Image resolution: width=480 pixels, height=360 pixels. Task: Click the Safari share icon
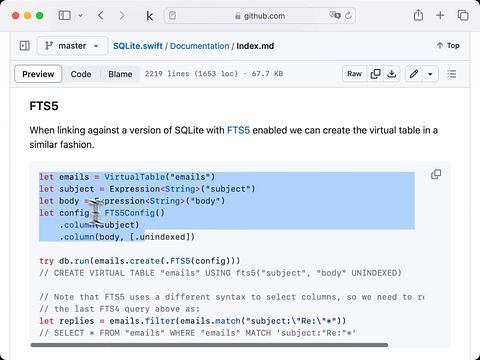tap(418, 15)
